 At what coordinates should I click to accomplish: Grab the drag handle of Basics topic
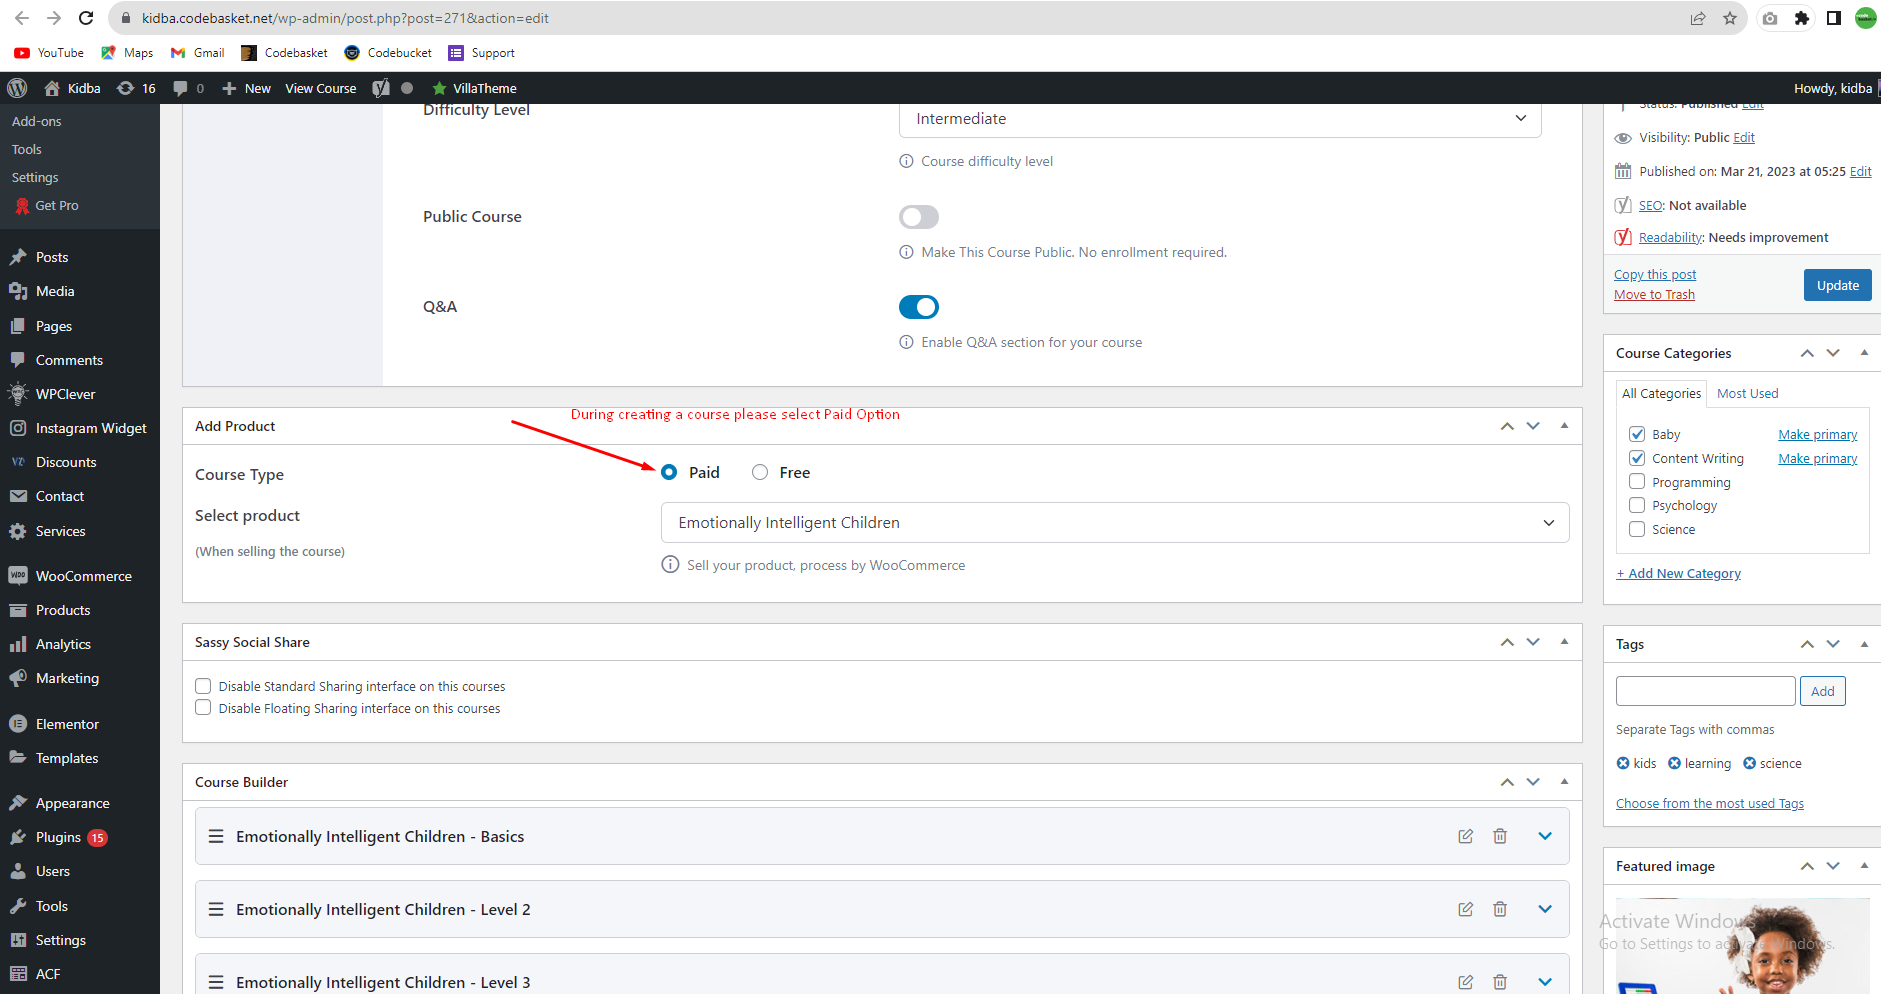click(216, 836)
